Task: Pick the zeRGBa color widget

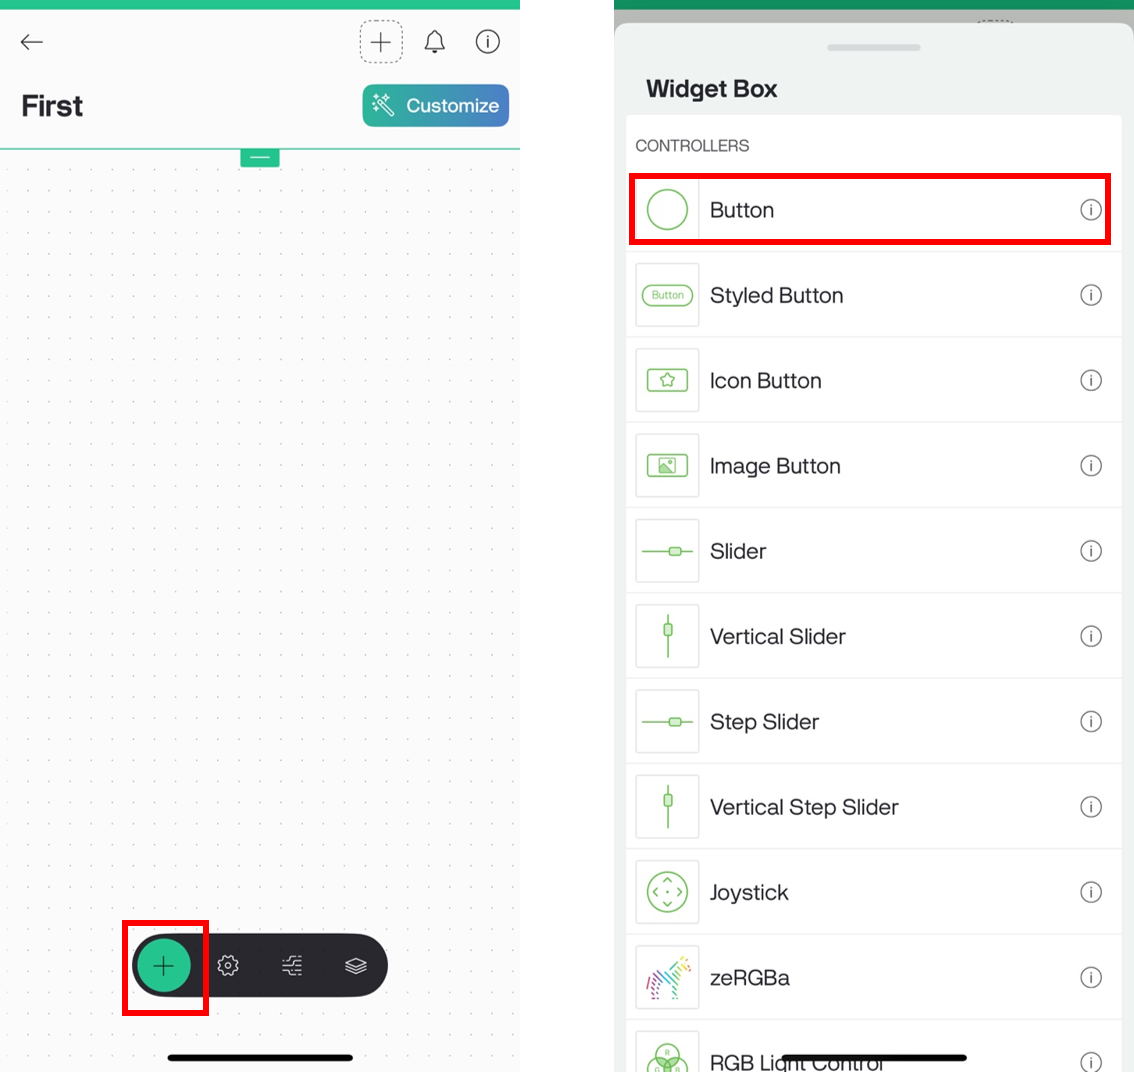Action: tap(874, 978)
